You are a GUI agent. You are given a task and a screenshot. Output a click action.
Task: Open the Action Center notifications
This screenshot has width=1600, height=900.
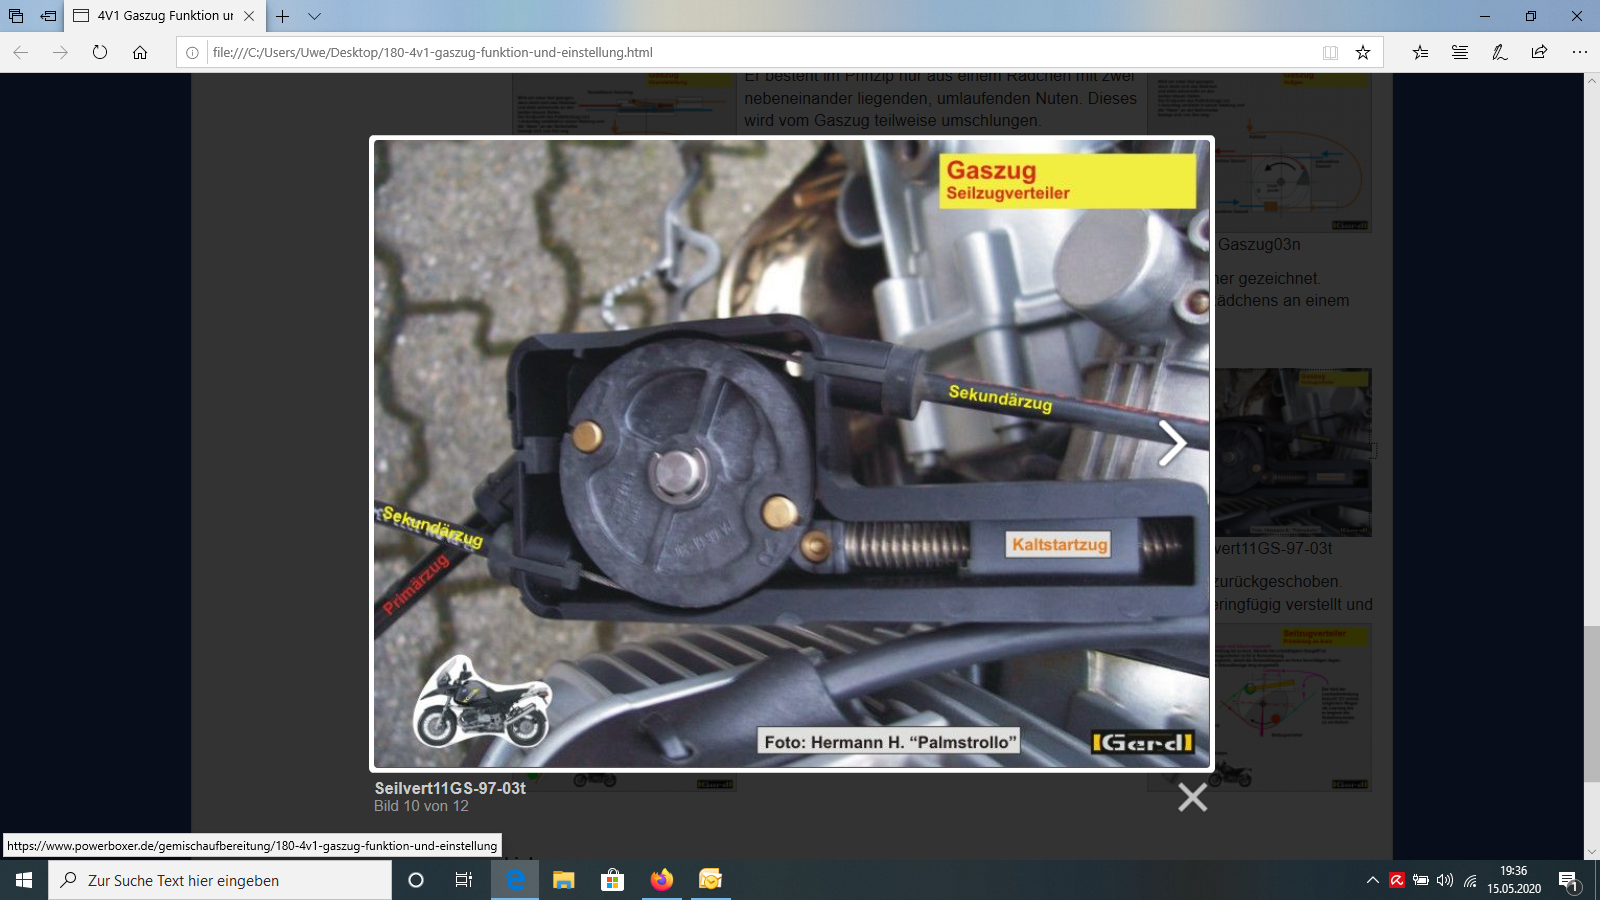pyautogui.click(x=1568, y=880)
